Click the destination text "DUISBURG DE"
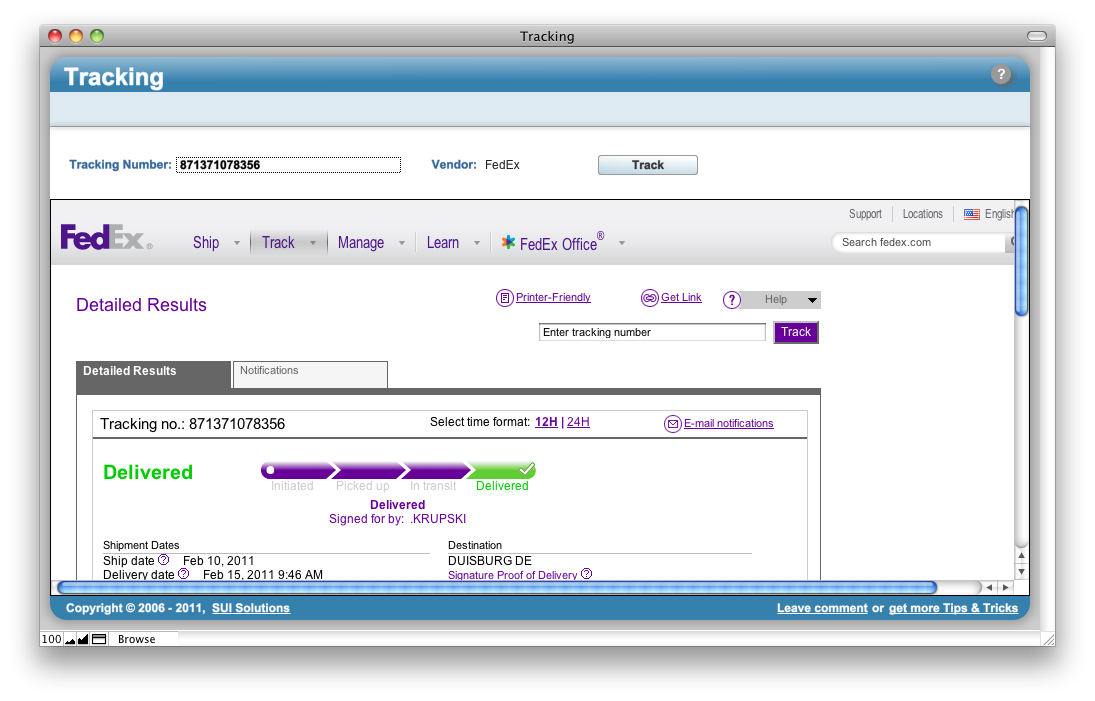This screenshot has width=1095, height=701. 490,561
